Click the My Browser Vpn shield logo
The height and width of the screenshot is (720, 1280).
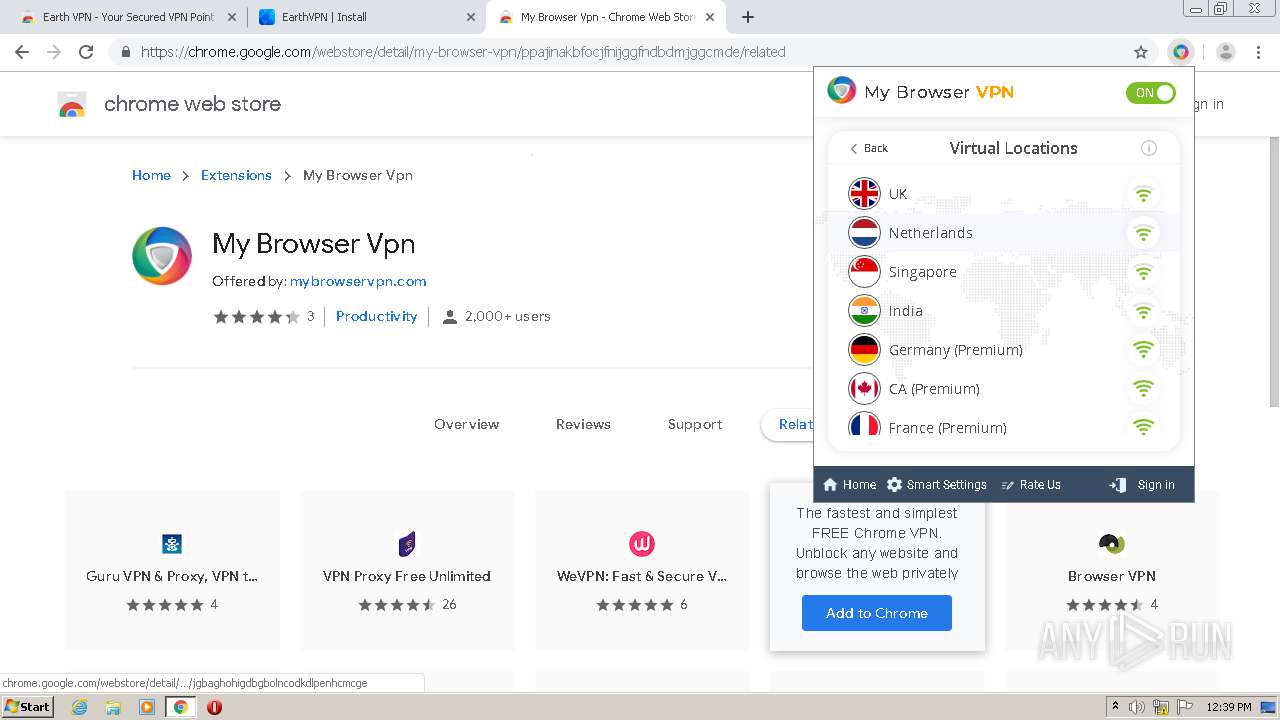(162, 256)
